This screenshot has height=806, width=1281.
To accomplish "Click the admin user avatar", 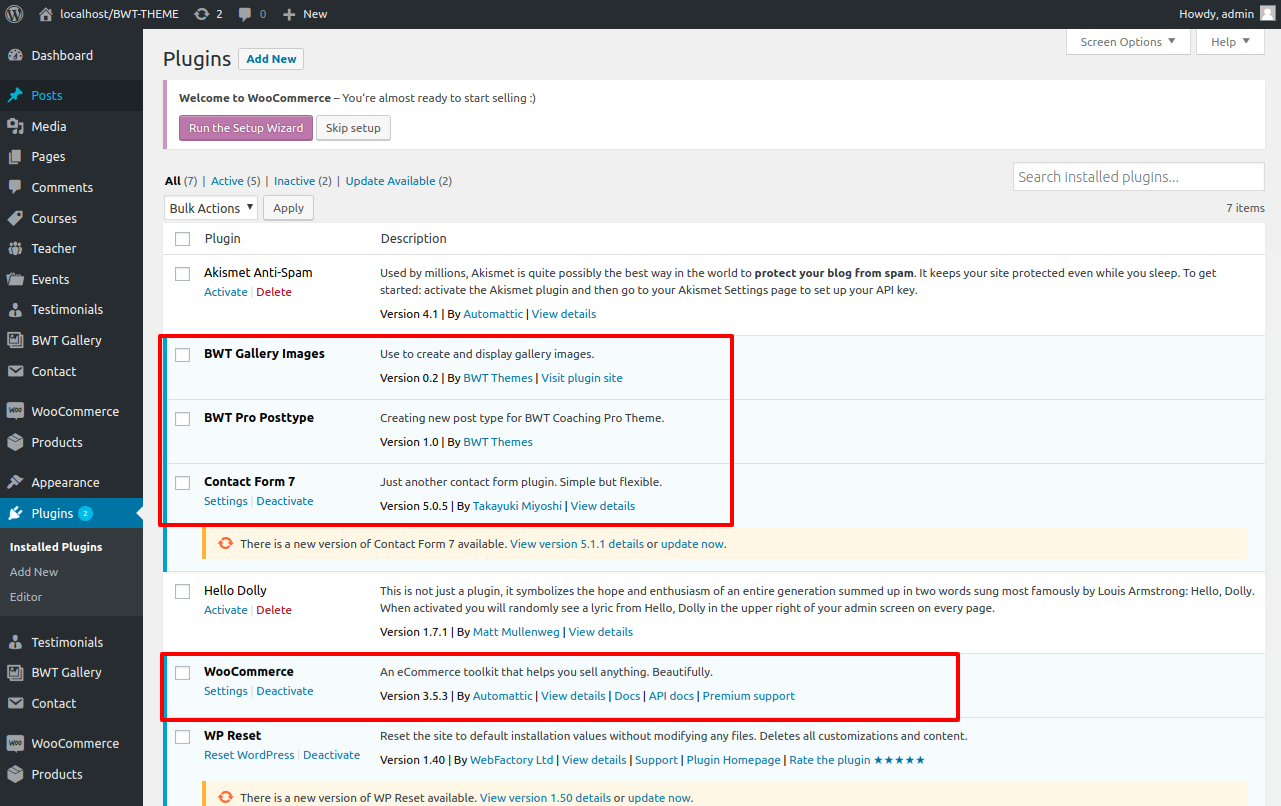I will click(x=1267, y=14).
